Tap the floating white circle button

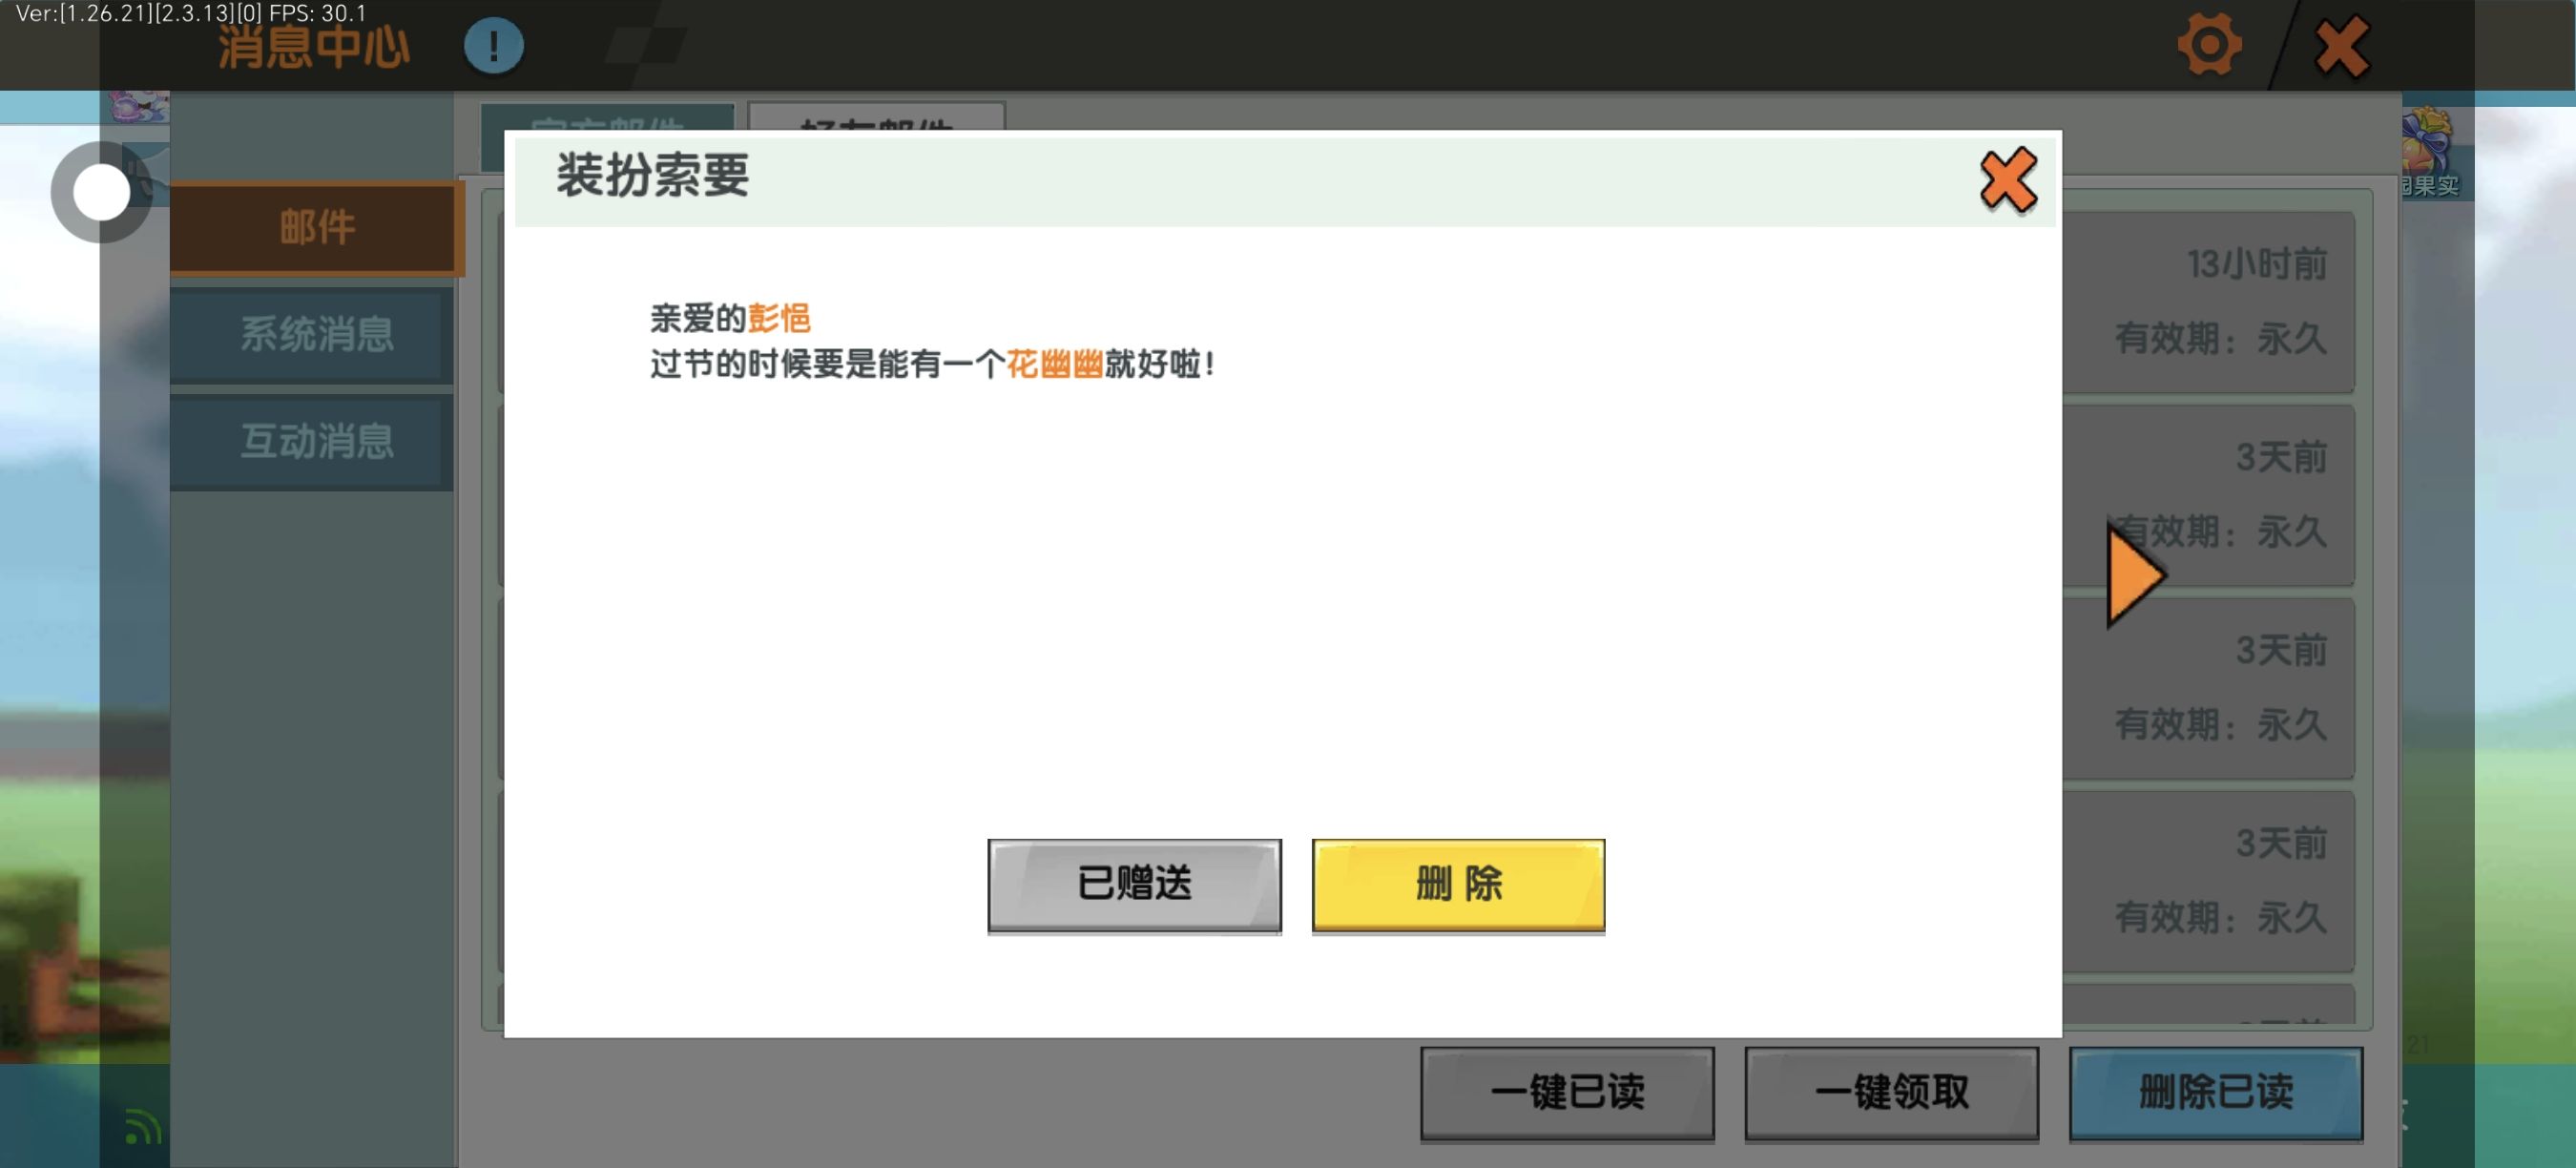pos(101,192)
